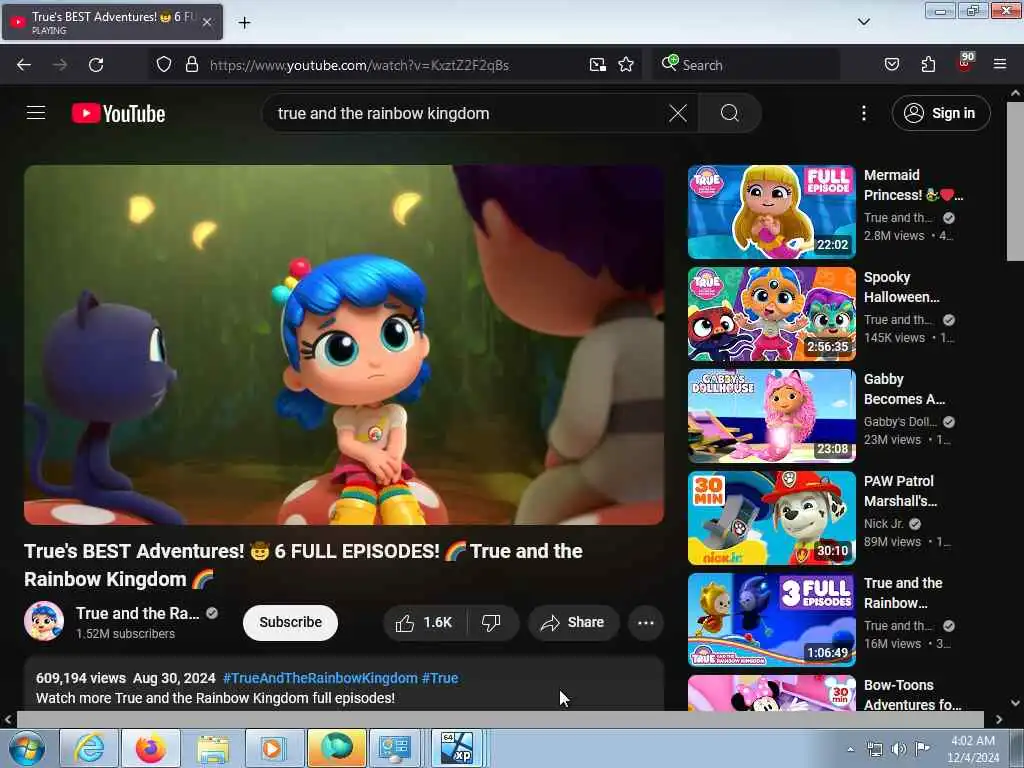The image size is (1024, 768).
Task: Open YouTube settings three-dot menu
Action: click(863, 114)
